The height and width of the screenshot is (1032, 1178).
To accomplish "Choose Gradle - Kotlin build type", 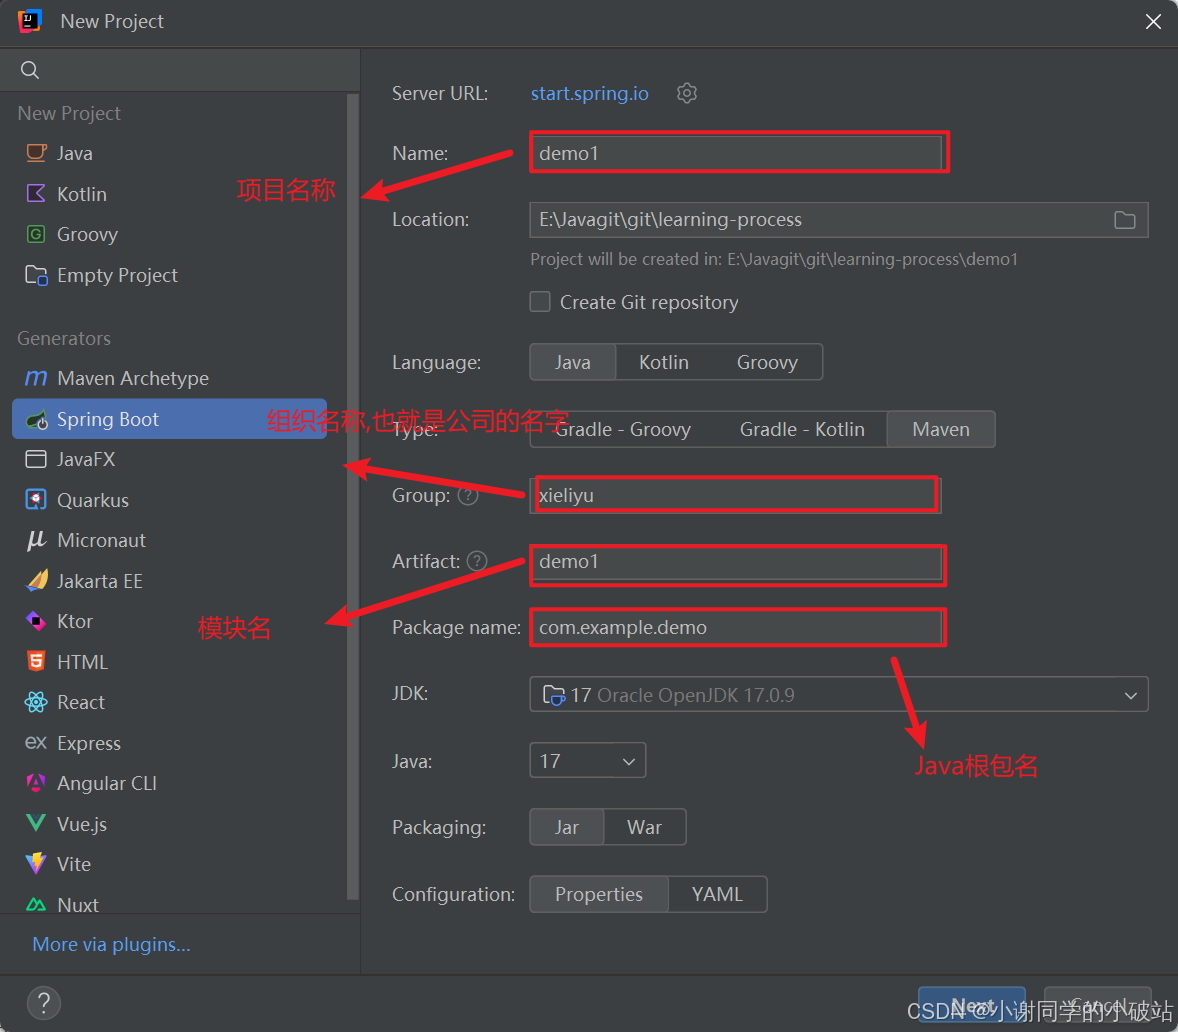I will 802,429.
